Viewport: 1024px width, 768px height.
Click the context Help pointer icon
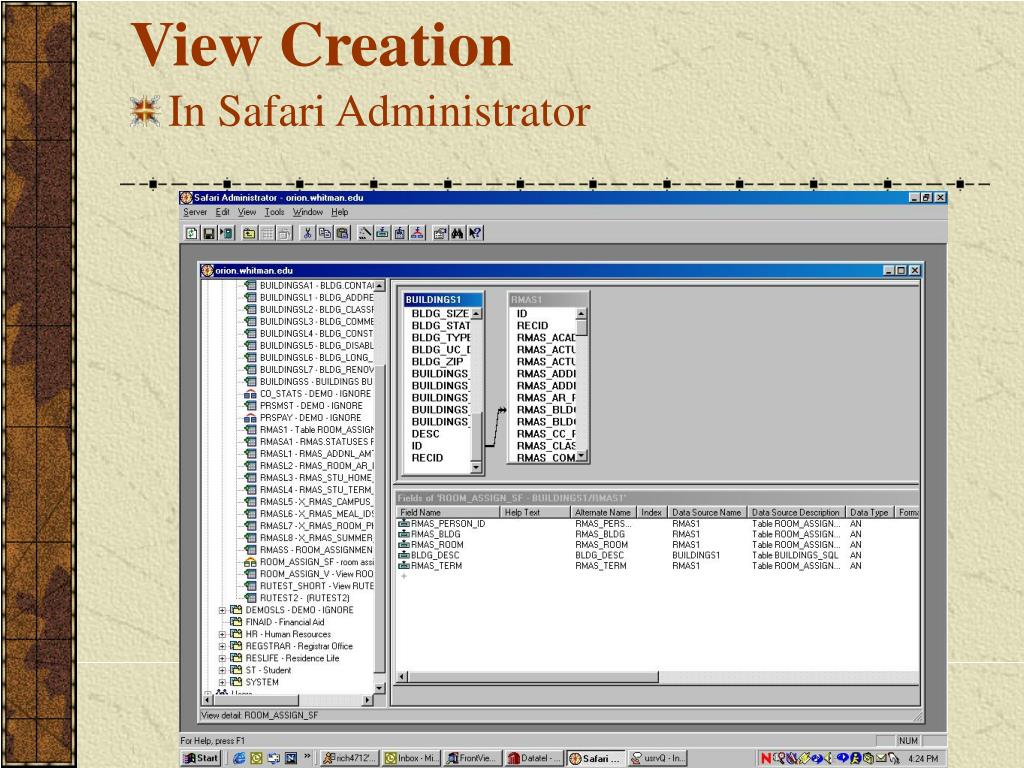[x=475, y=233]
